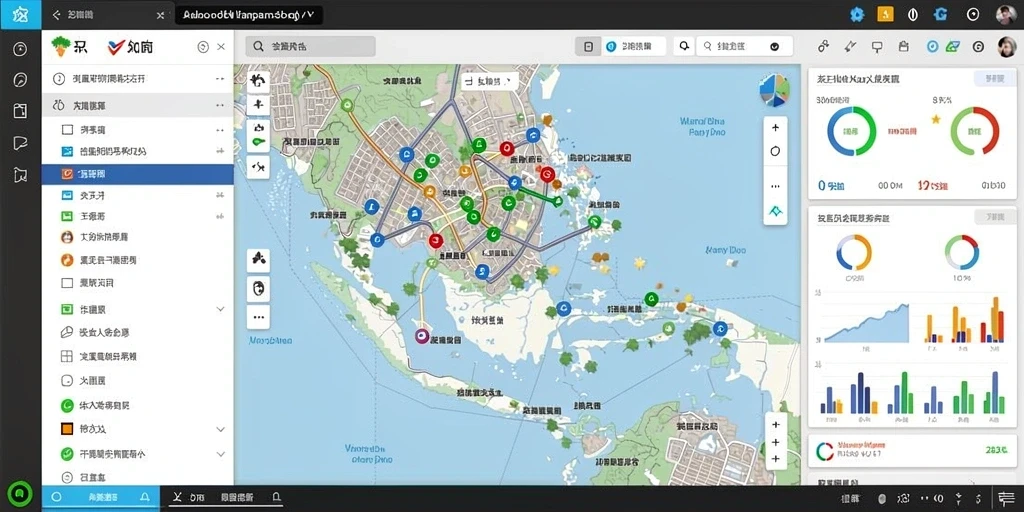The height and width of the screenshot is (512, 1024).
Task: Expand the chevron next to orange square item
Action: pyautogui.click(x=220, y=430)
